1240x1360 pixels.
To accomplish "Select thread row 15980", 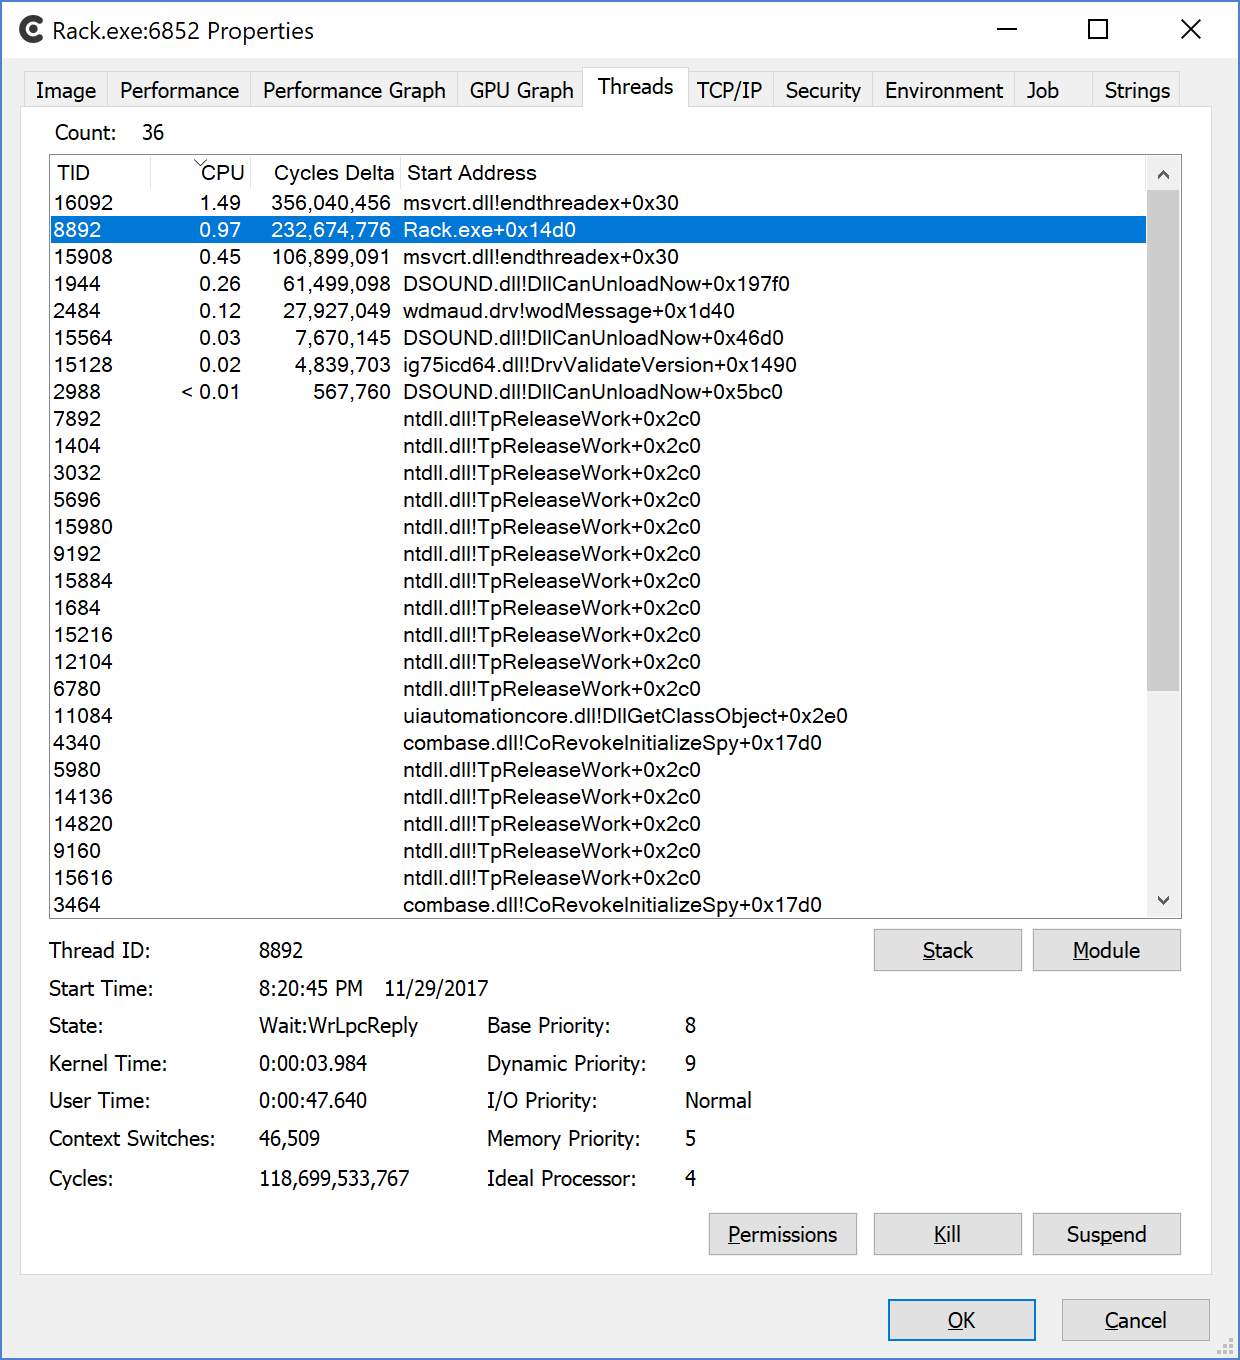I will [598, 527].
